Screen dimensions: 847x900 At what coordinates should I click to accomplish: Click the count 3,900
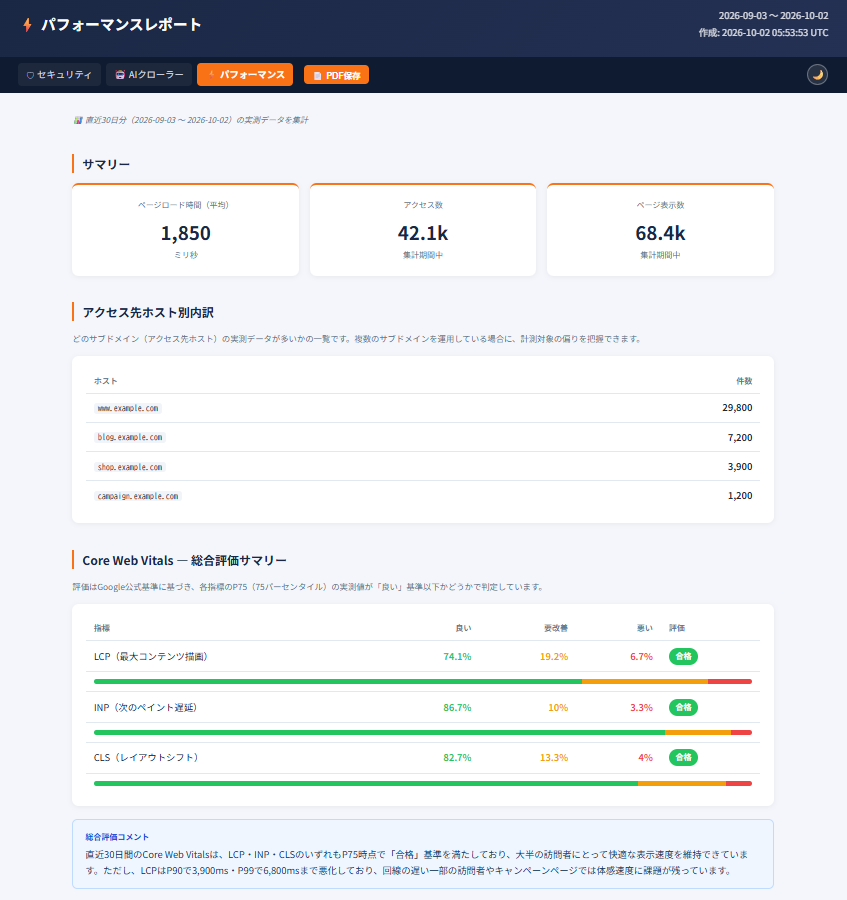740,467
